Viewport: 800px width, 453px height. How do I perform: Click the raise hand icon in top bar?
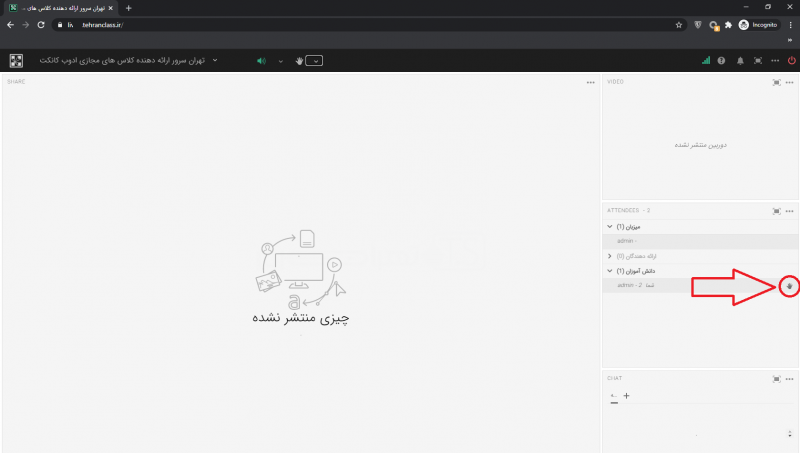point(298,61)
